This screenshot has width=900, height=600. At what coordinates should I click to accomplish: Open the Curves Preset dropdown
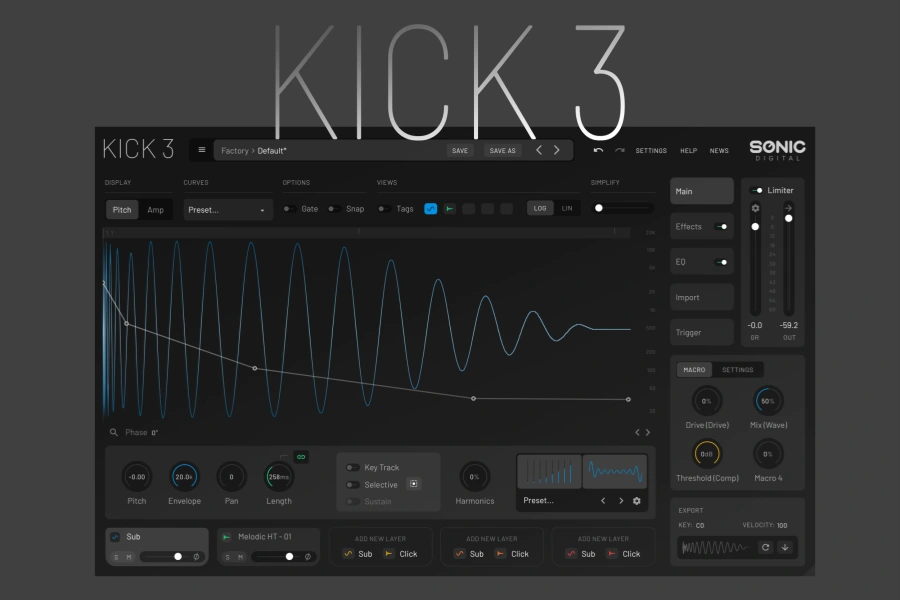click(x=227, y=210)
